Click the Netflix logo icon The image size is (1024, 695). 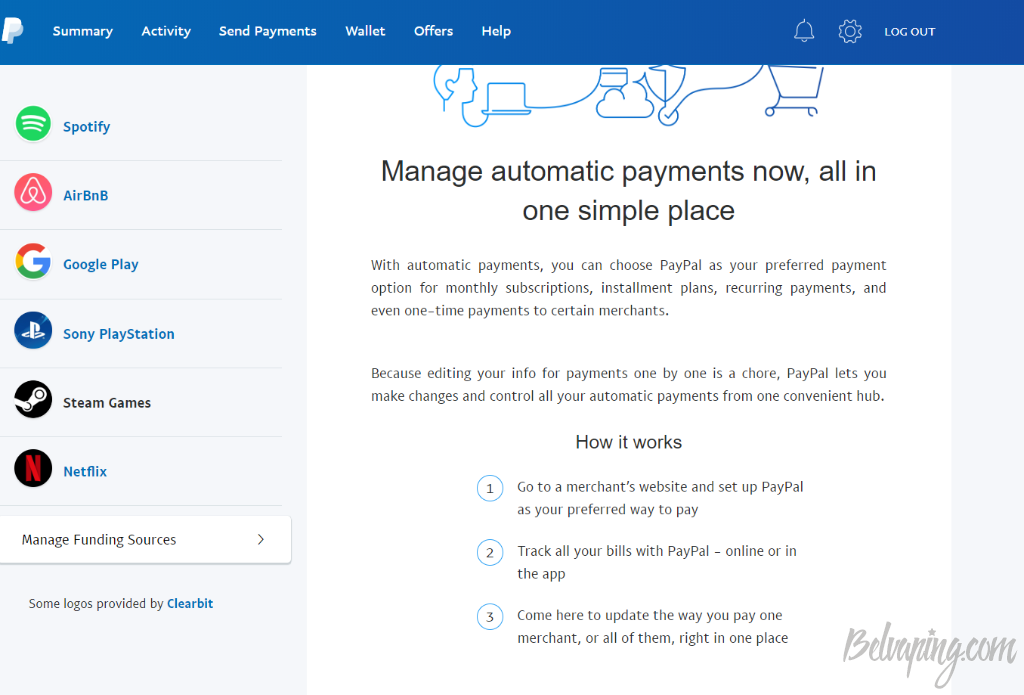coord(33,468)
